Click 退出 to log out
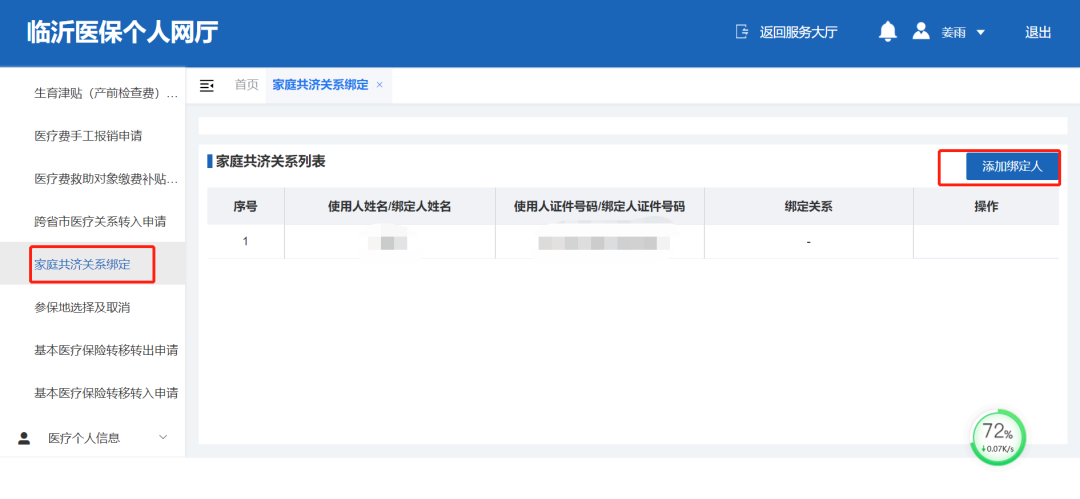This screenshot has width=1080, height=499. coord(1038,32)
